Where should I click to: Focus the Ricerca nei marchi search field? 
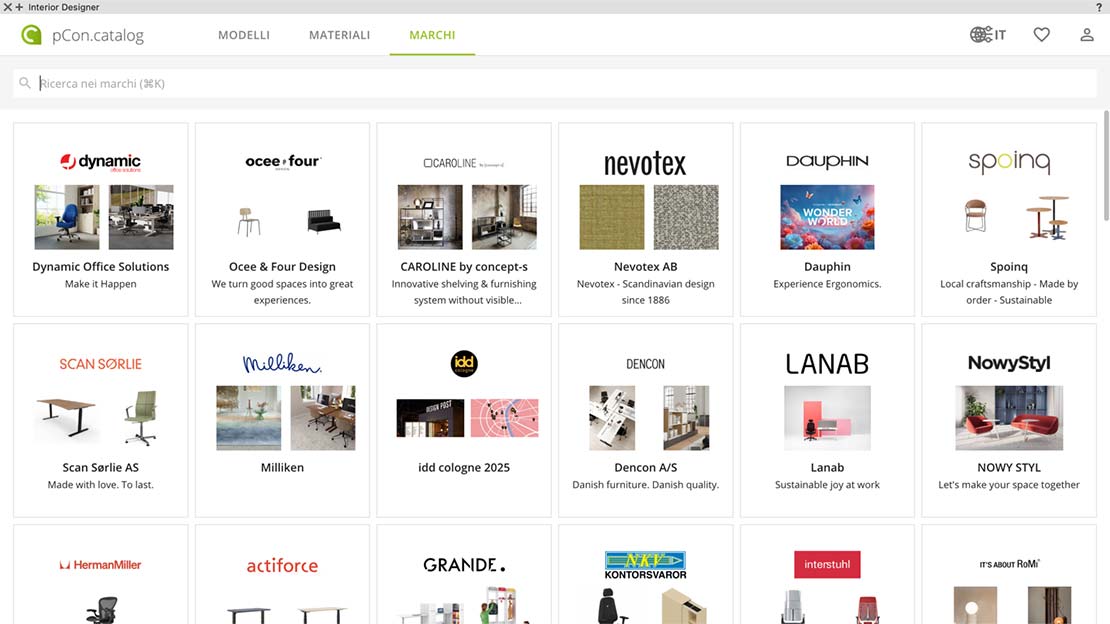560,84
